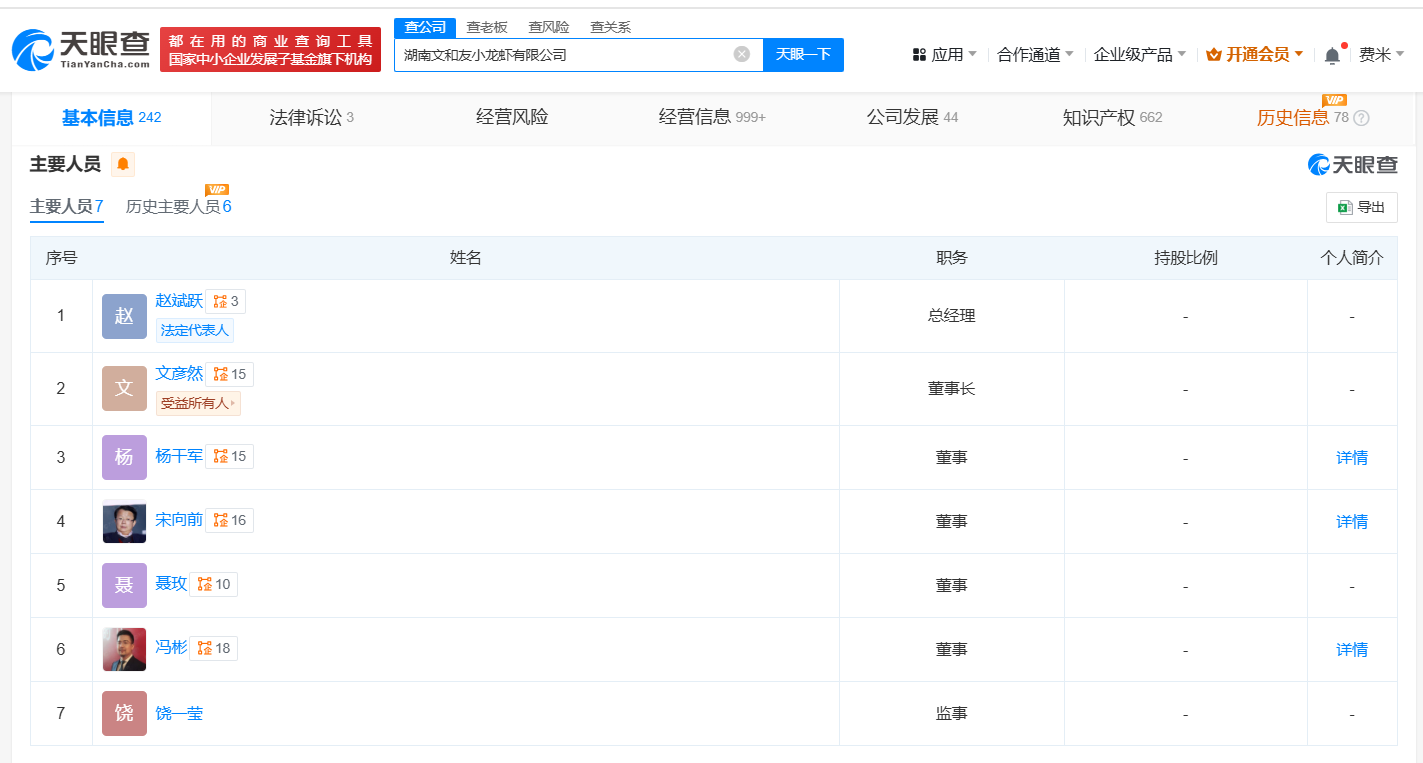The width and height of the screenshot is (1423, 763).
Task: Click the 总经理 position cell
Action: [x=951, y=316]
